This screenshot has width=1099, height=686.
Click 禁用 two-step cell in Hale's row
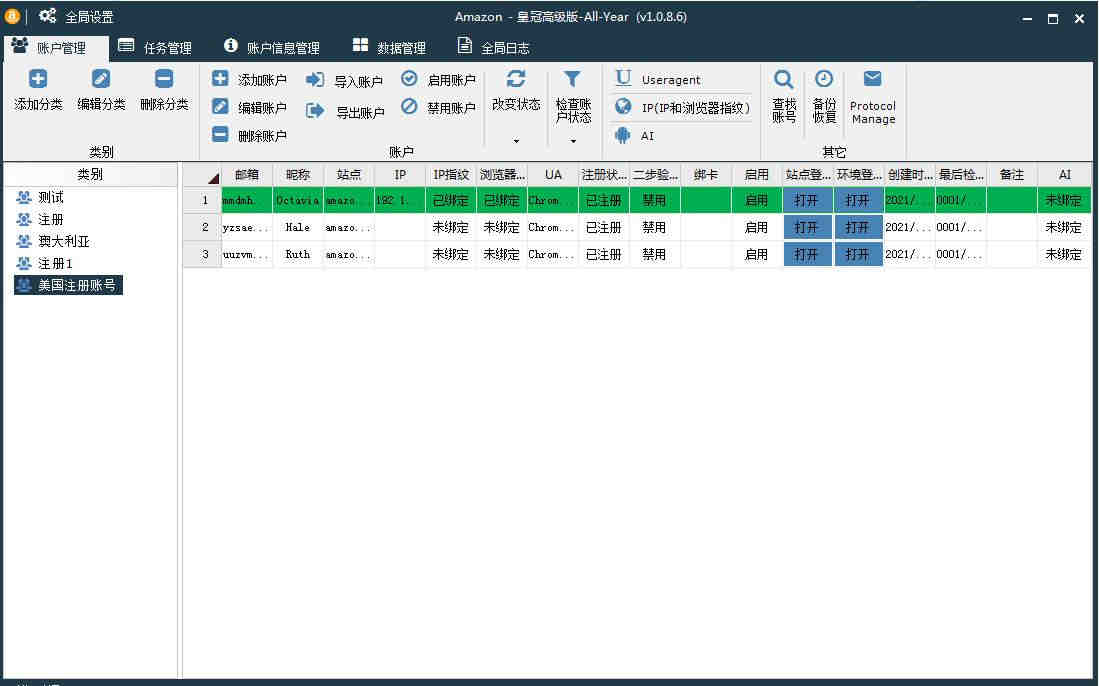655,228
